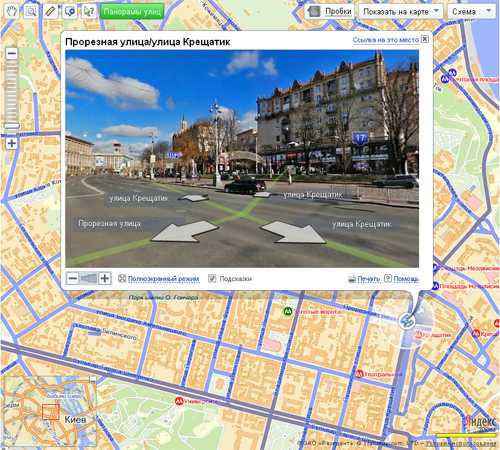Click the small panorama arrow behind the black car
The width and height of the screenshot is (500, 450).
point(262,194)
